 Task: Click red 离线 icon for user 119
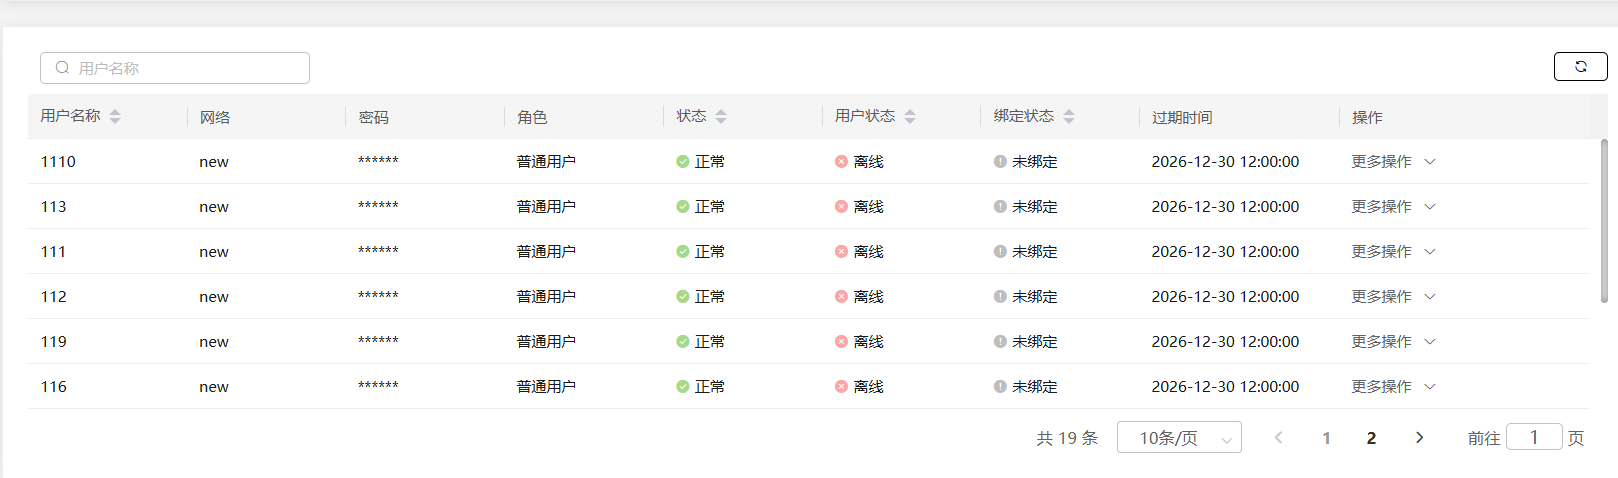842,342
